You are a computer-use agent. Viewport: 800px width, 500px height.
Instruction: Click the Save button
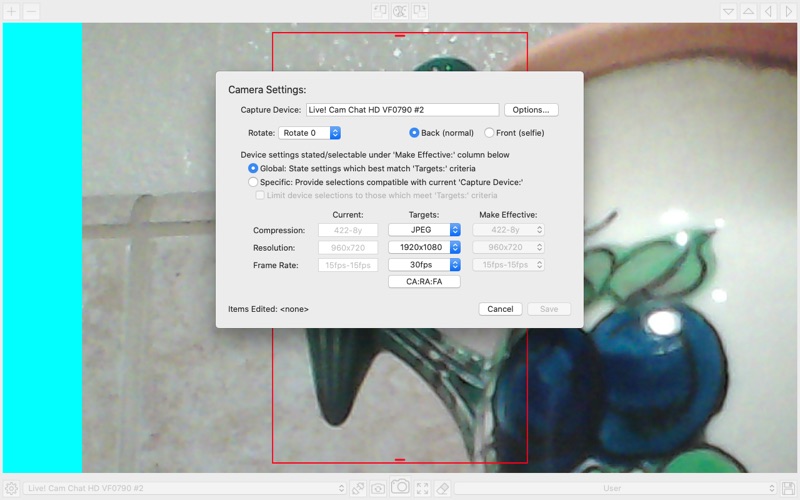(549, 309)
